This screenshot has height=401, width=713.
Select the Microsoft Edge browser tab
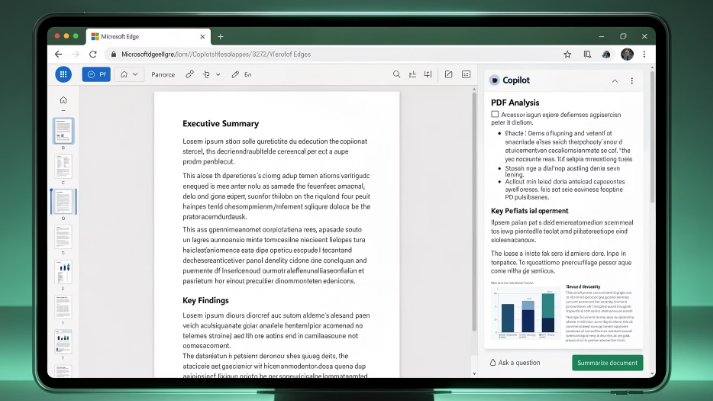click(x=148, y=36)
